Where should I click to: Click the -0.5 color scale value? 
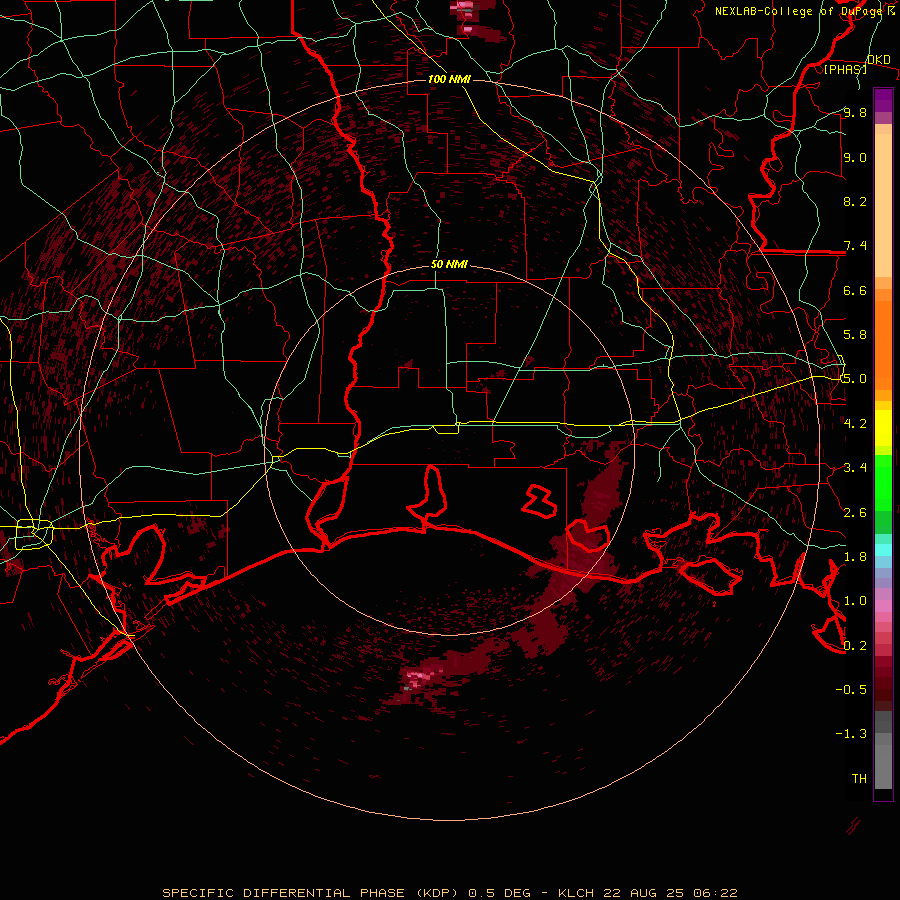(x=851, y=690)
